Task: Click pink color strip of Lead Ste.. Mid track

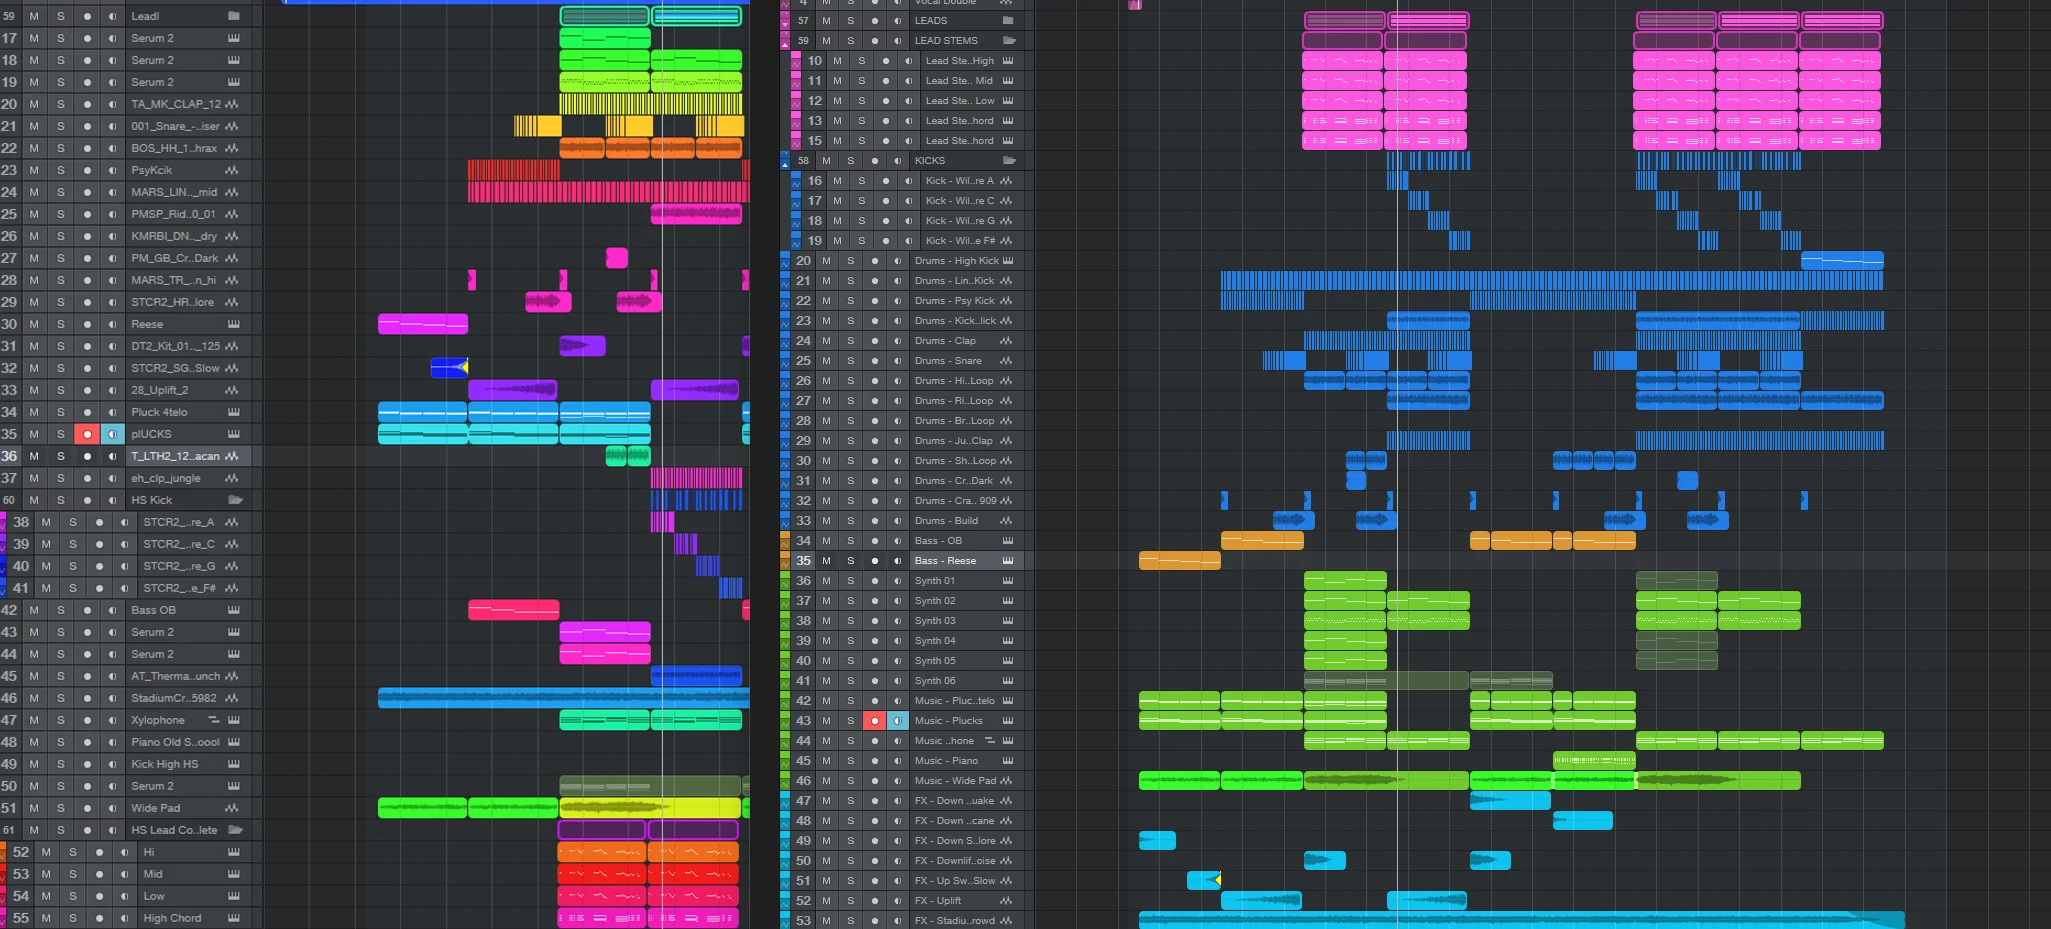Action: tap(796, 81)
